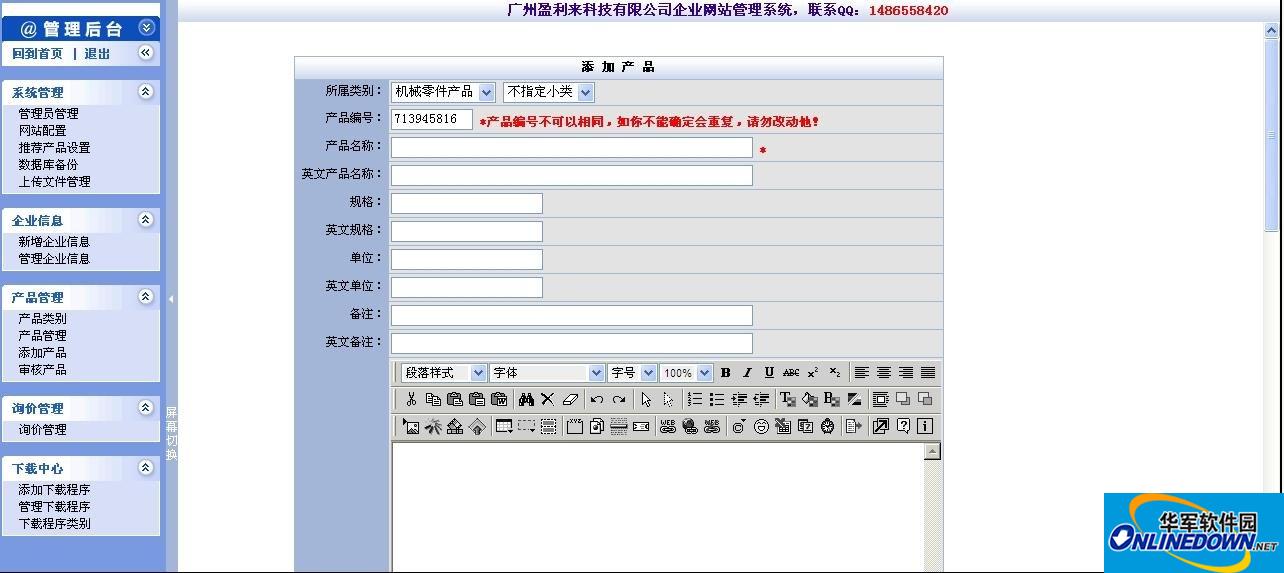
Task: Open 网站配置 in the sidebar
Action: [x=42, y=131]
